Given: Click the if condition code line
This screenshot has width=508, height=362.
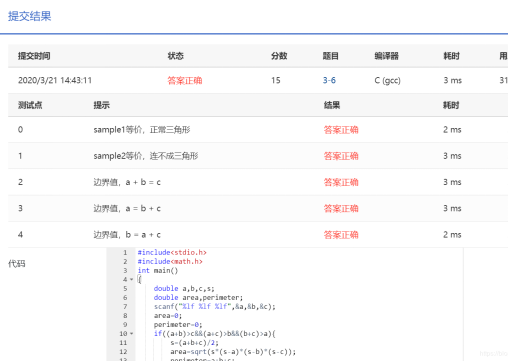Looking at the screenshot, I should click(215, 333).
